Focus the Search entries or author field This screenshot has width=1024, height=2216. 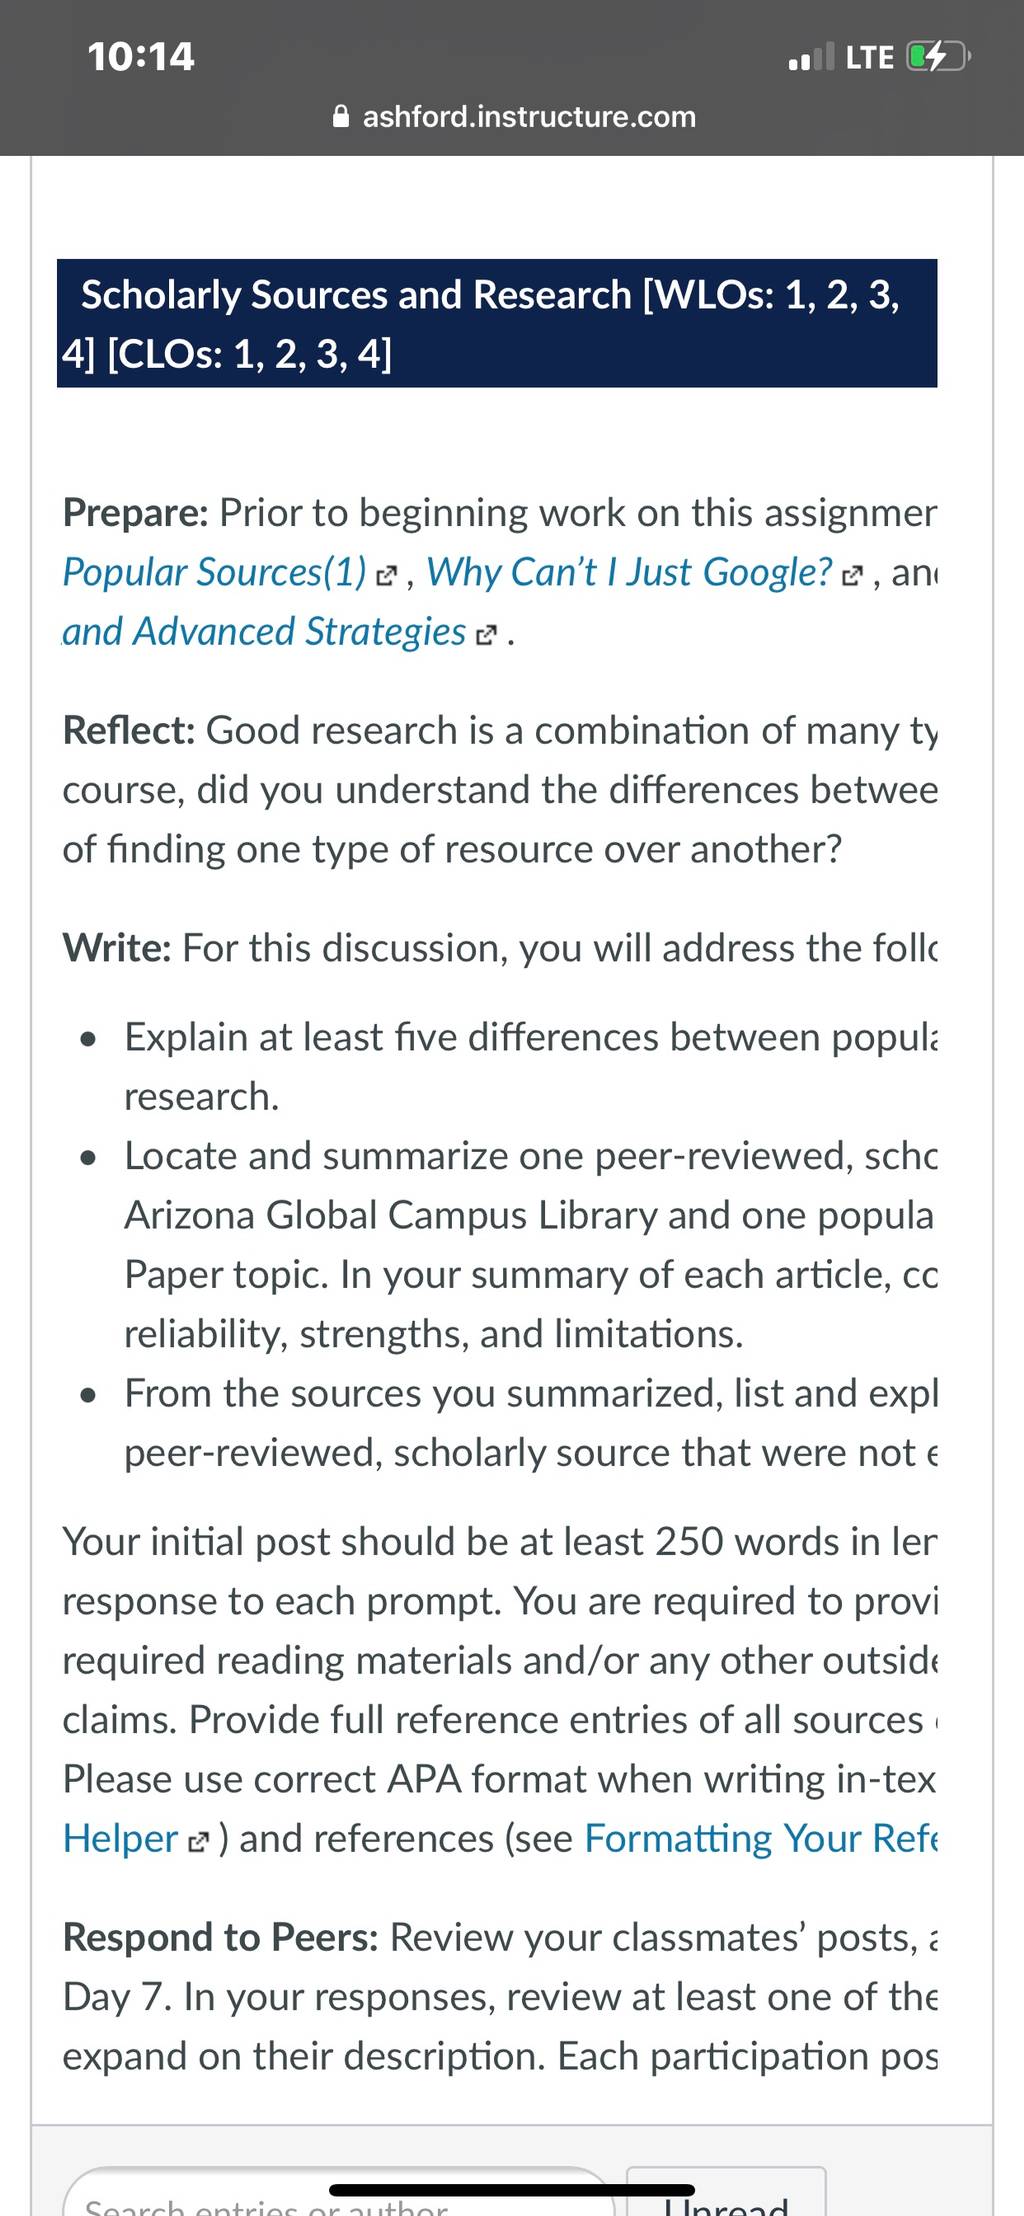coord(339,2194)
